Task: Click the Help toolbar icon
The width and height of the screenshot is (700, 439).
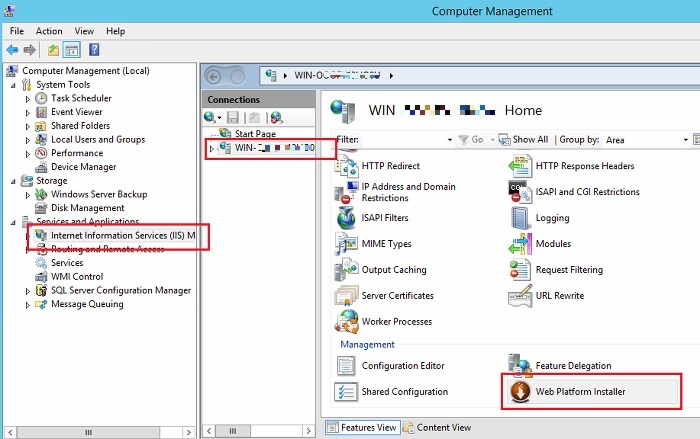Action: pyautogui.click(x=94, y=50)
